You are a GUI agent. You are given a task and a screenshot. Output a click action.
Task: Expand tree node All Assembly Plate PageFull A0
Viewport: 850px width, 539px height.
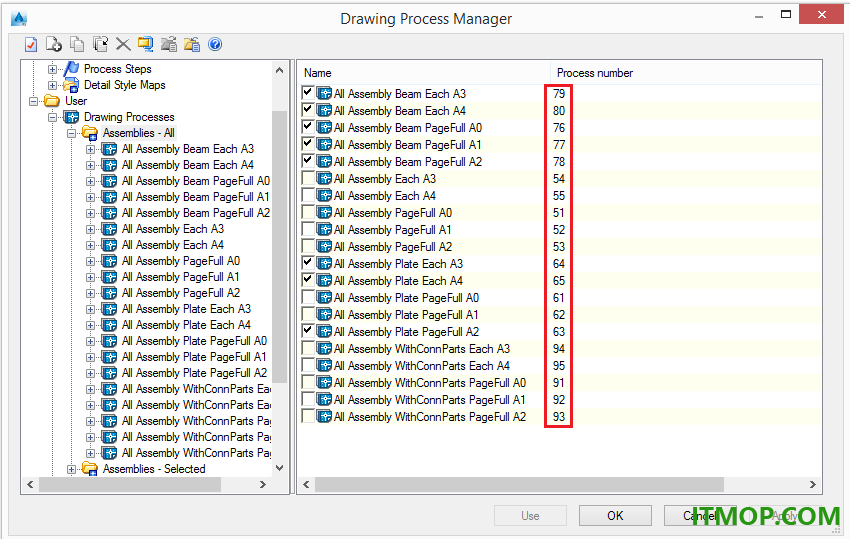click(x=91, y=341)
